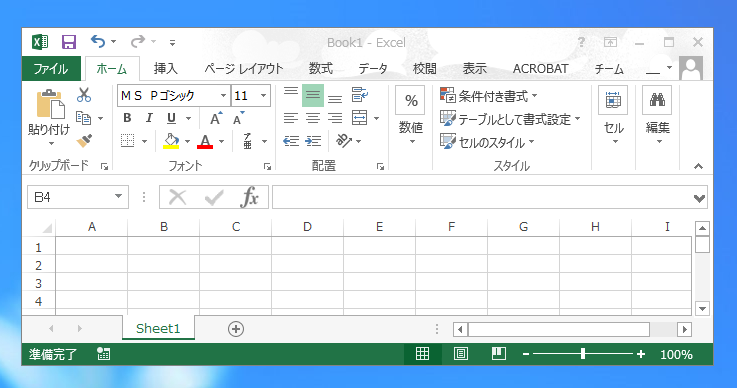Click zoom in plus button
737x388 pixels.
point(641,354)
